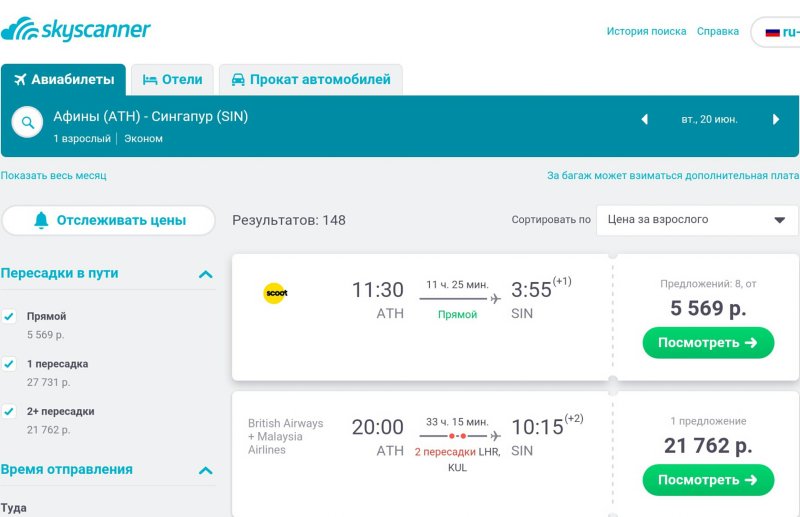The image size is (800, 517).
Task: Click the Scoot airline logo
Action: pyautogui.click(x=276, y=293)
